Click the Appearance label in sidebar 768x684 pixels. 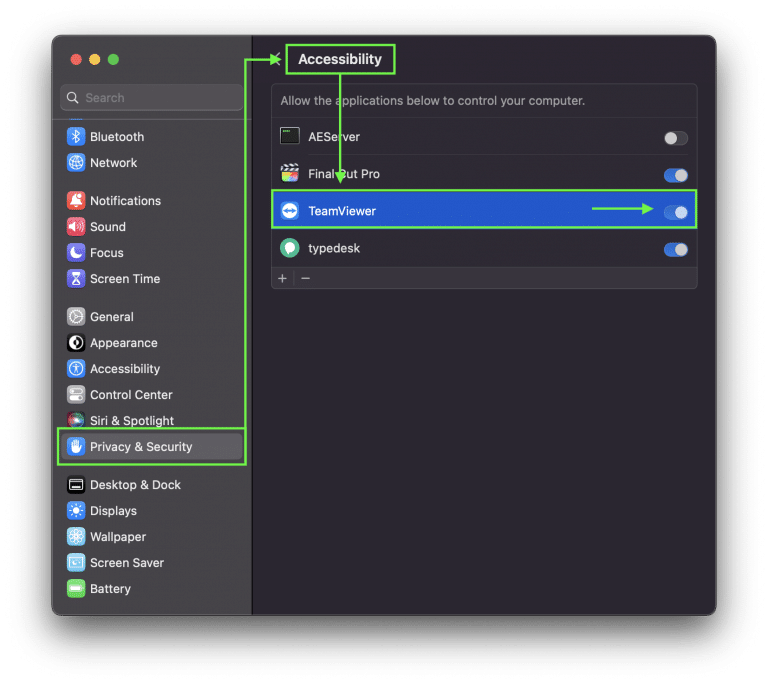(123, 343)
